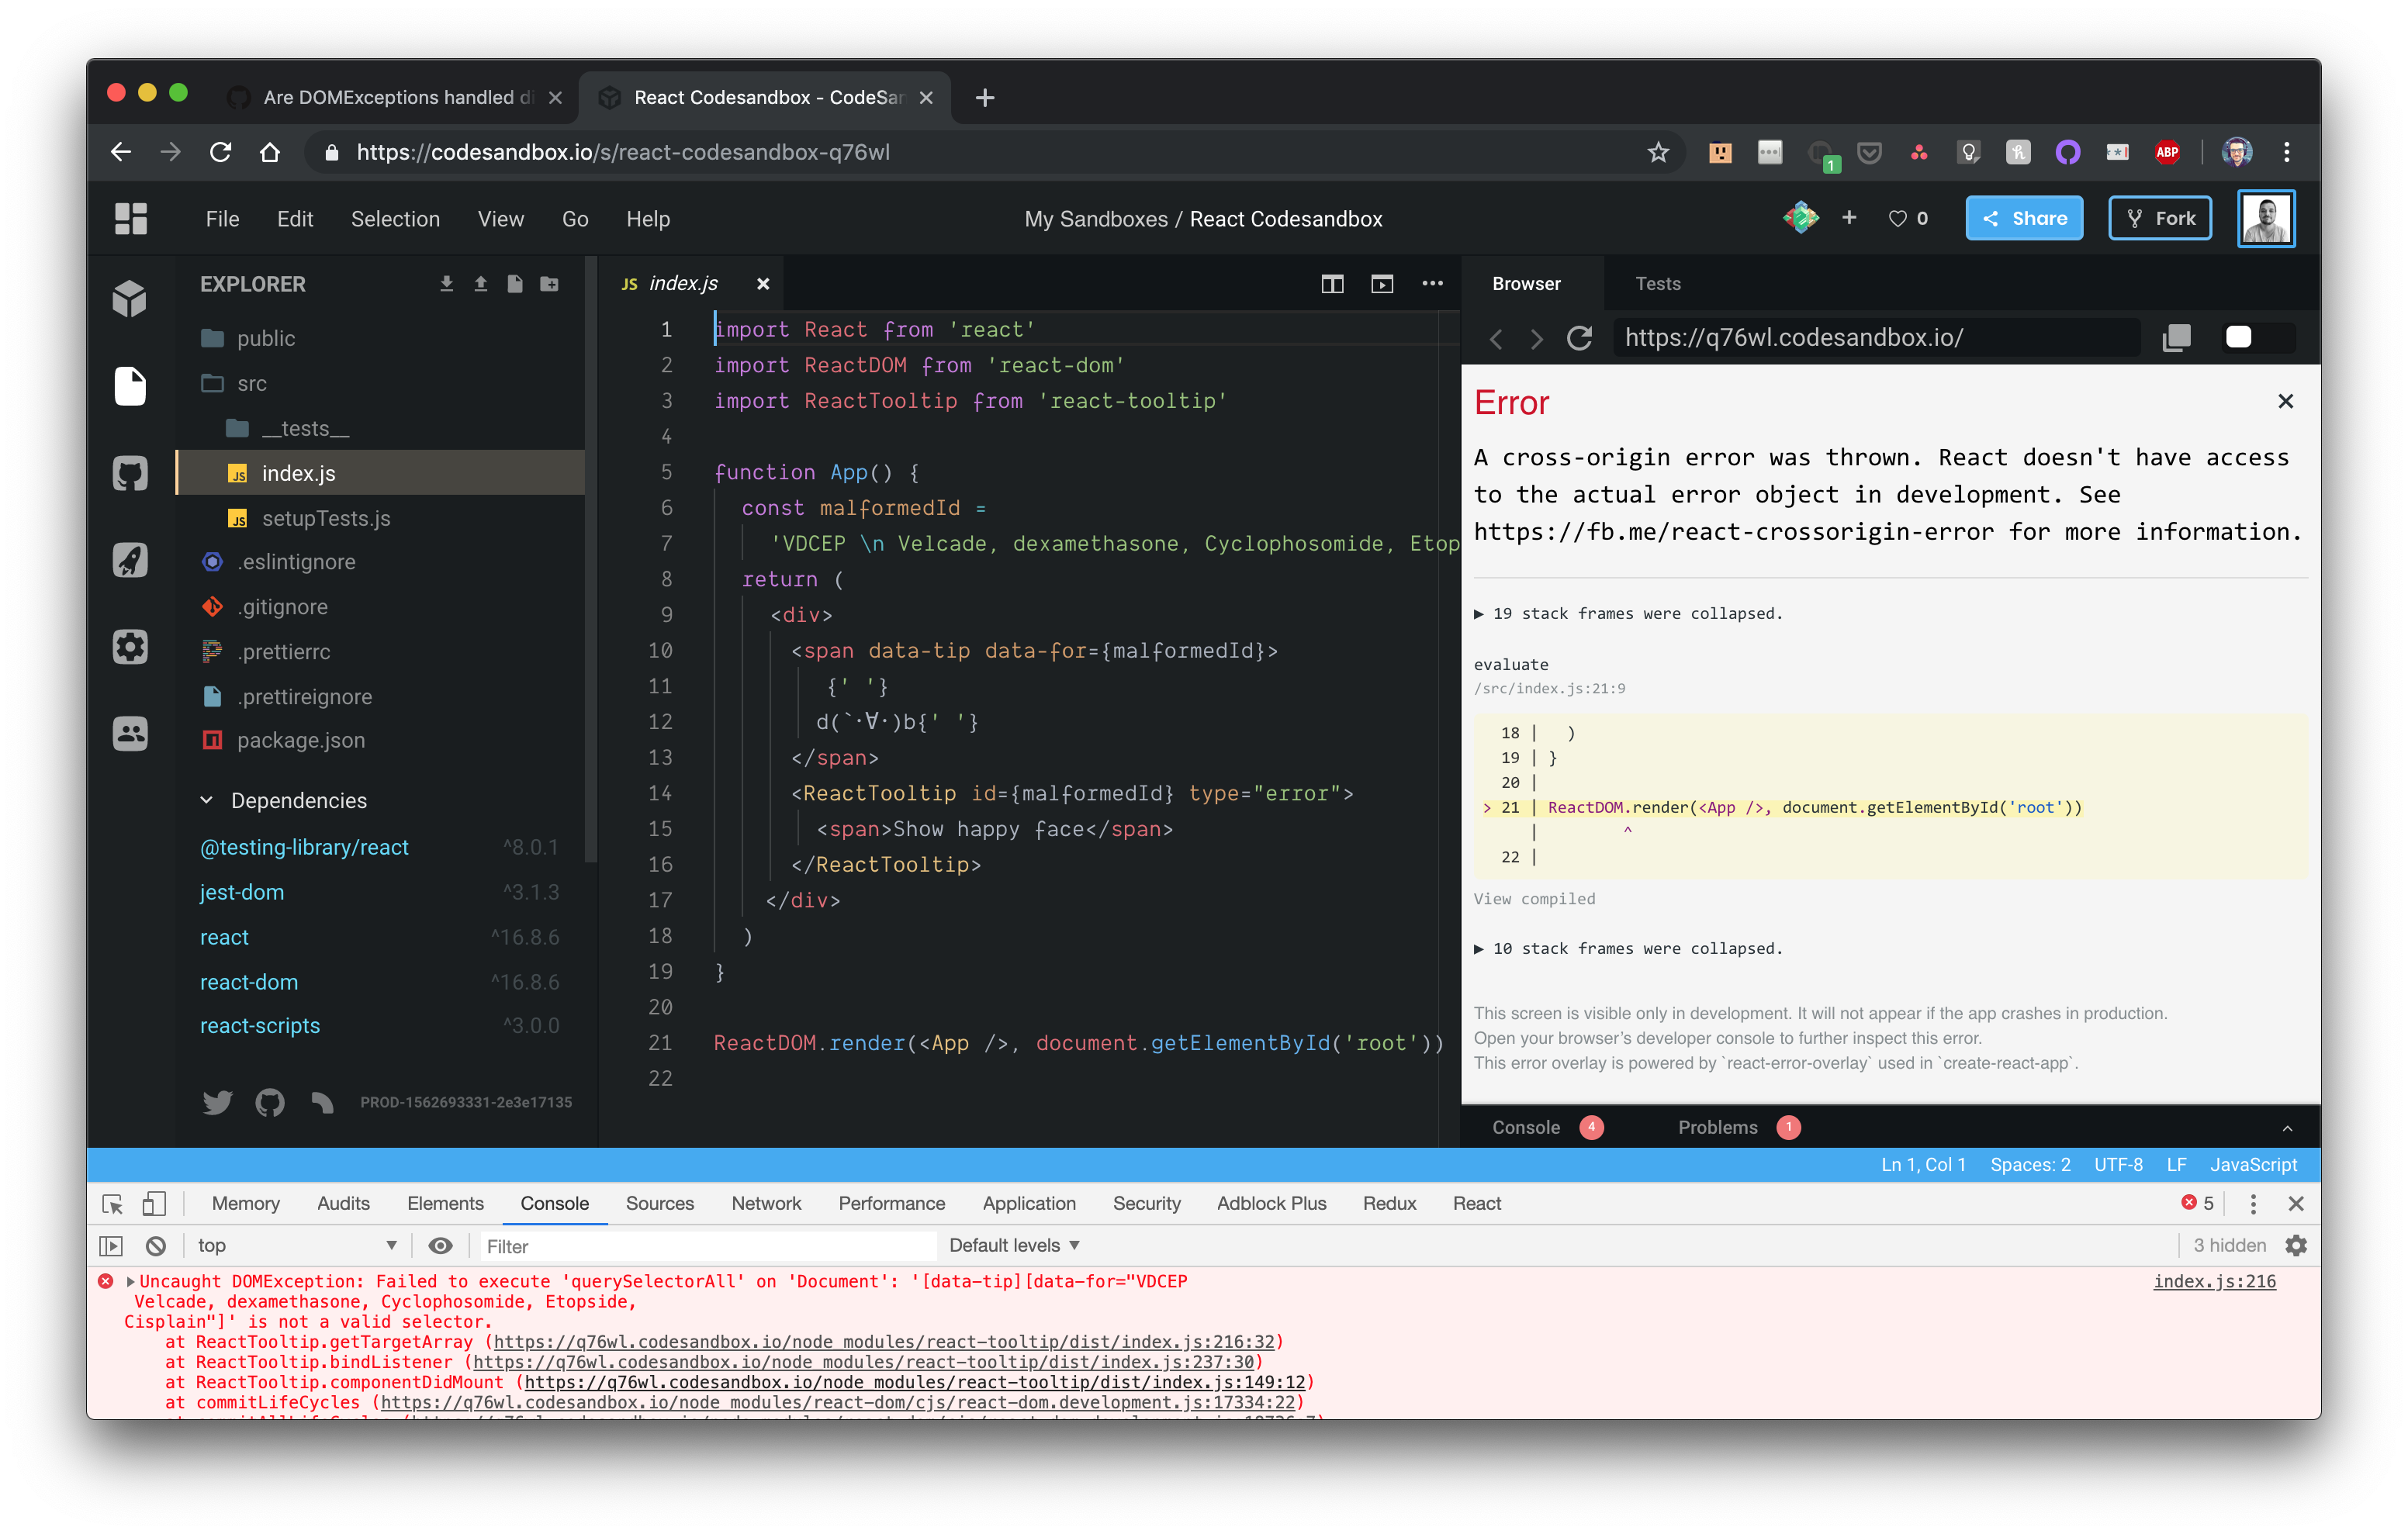This screenshot has width=2408, height=1534.
Task: Open the index.js:216 source link in console
Action: coord(2214,1281)
